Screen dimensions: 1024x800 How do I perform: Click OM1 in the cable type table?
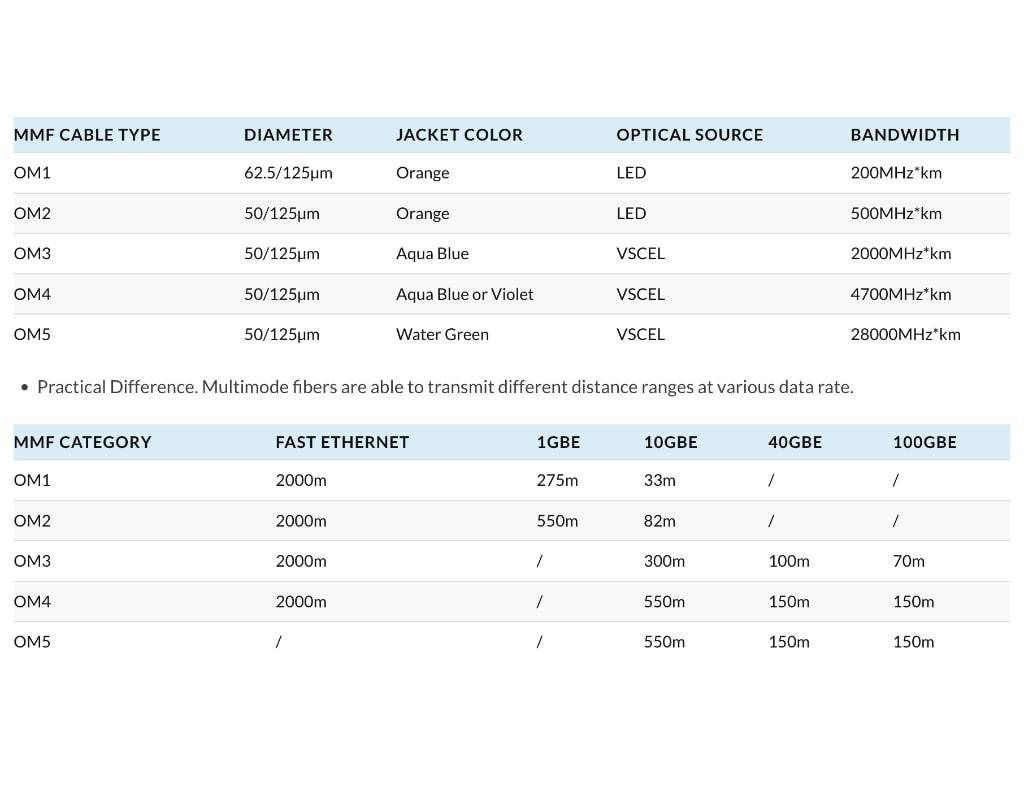(x=32, y=173)
